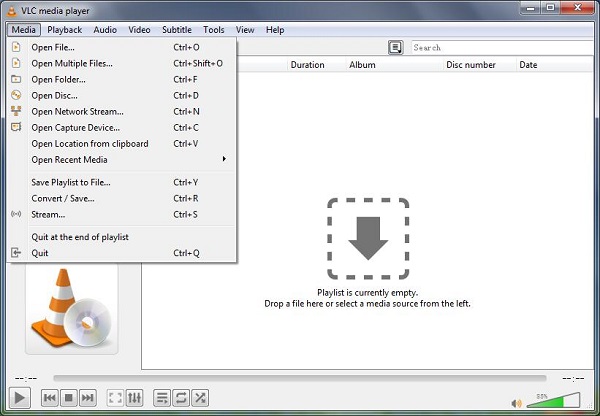
Task: Sort by Disc number column header
Action: tap(479, 65)
